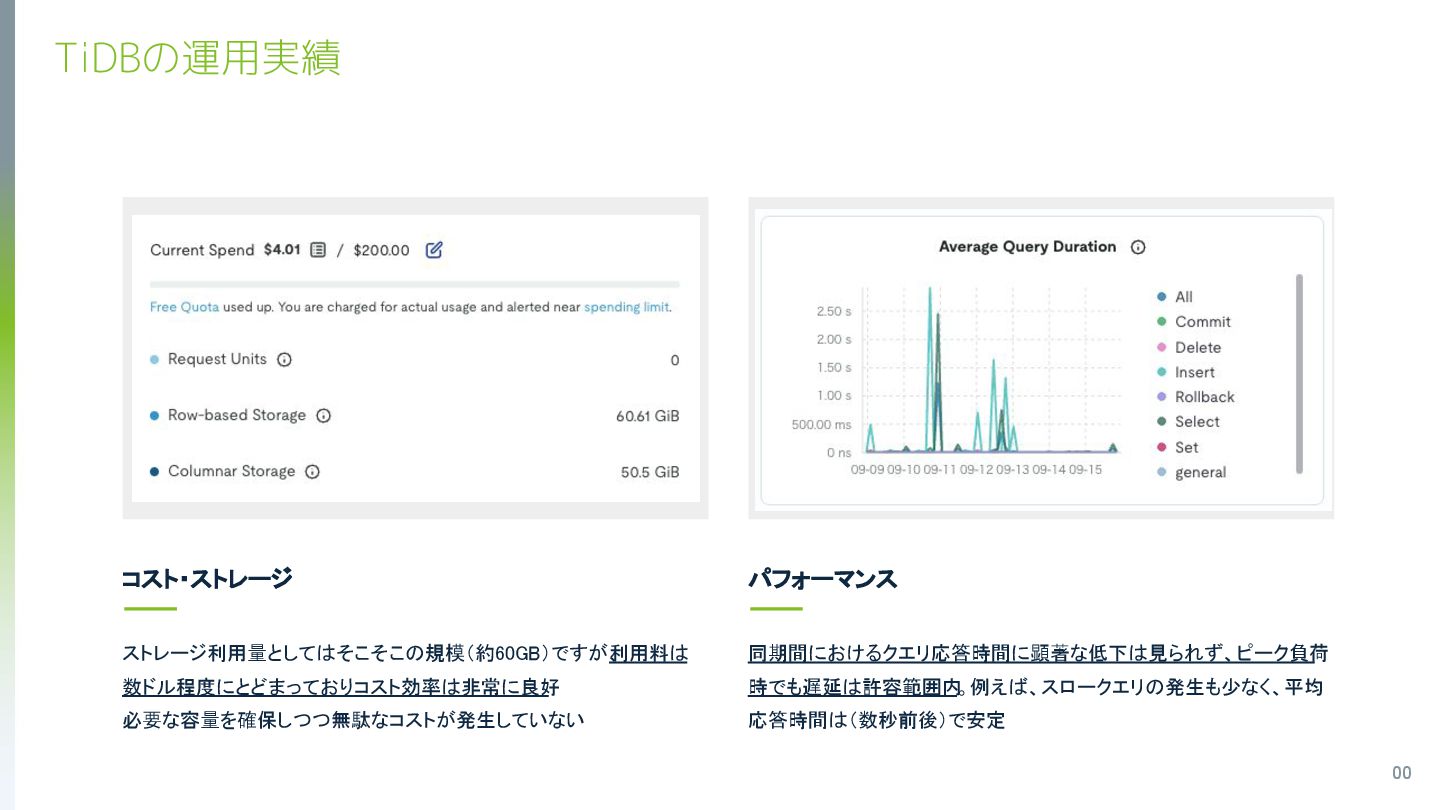Toggle the Commit series in legend

(1194, 322)
